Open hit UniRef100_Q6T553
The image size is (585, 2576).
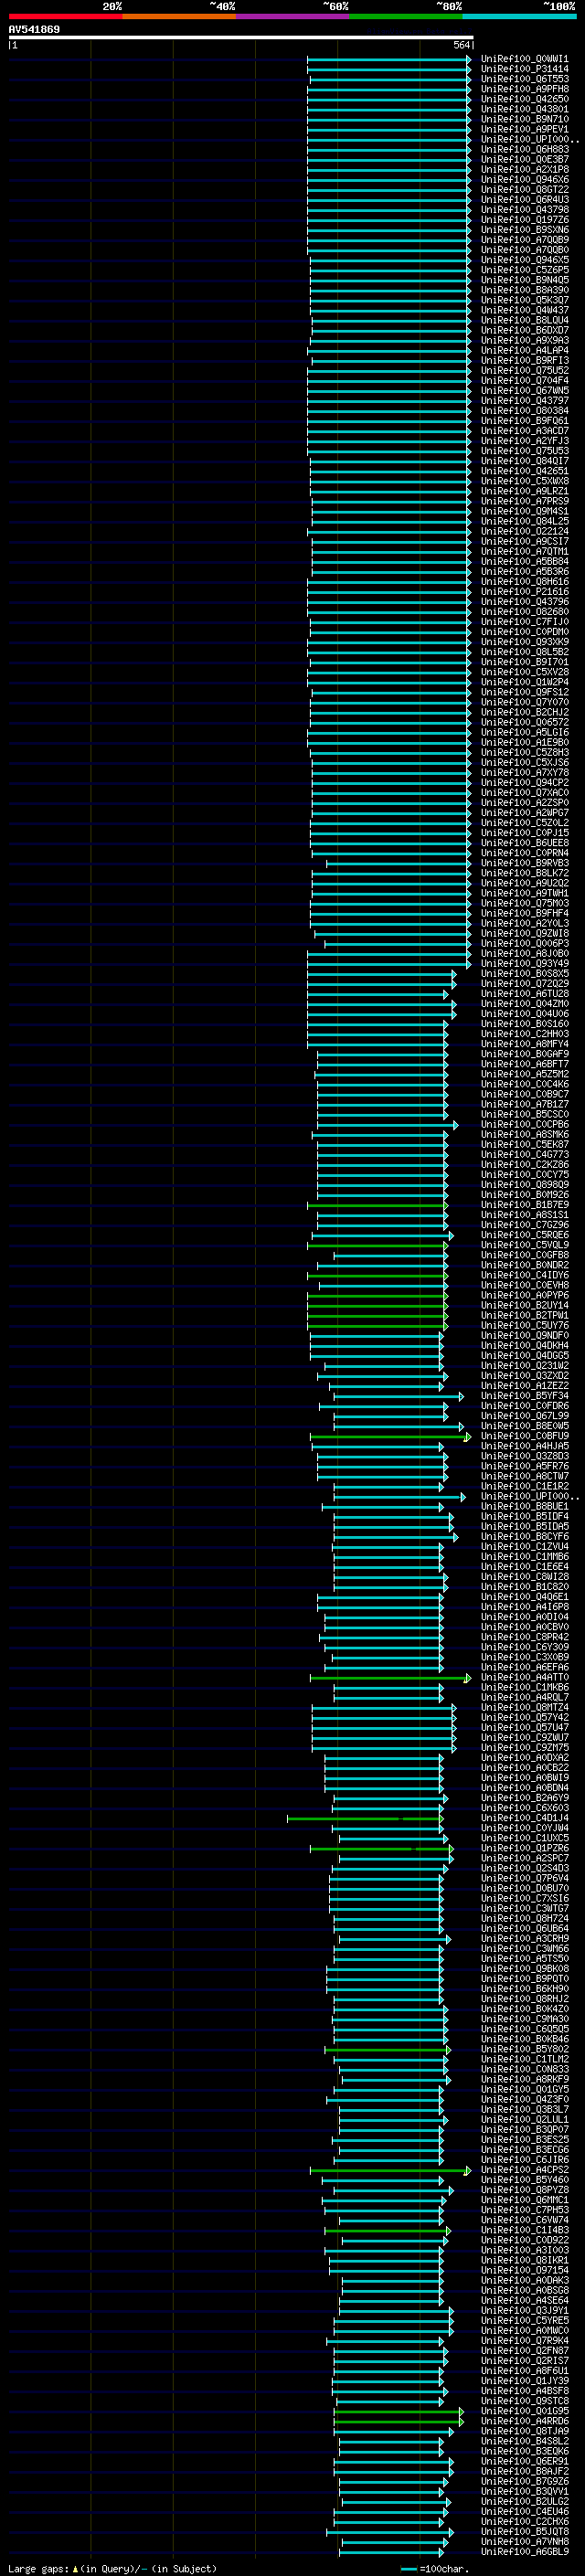pyautogui.click(x=524, y=79)
